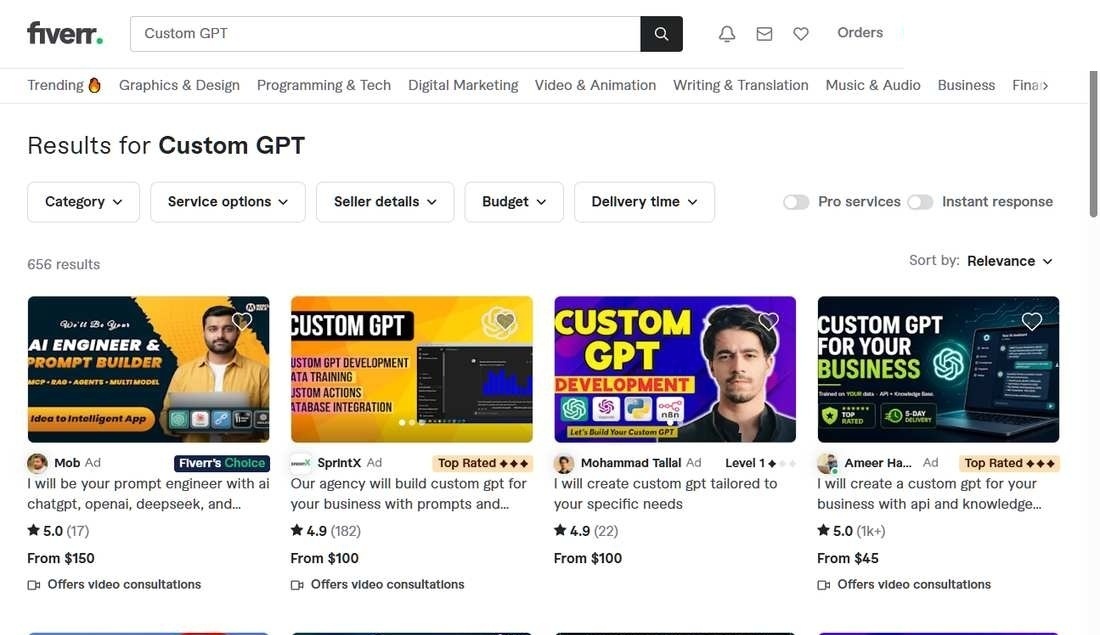Viewport: 1100px width, 635px height.
Task: Click Top Rated badge on SprintX
Action: pyautogui.click(x=483, y=463)
